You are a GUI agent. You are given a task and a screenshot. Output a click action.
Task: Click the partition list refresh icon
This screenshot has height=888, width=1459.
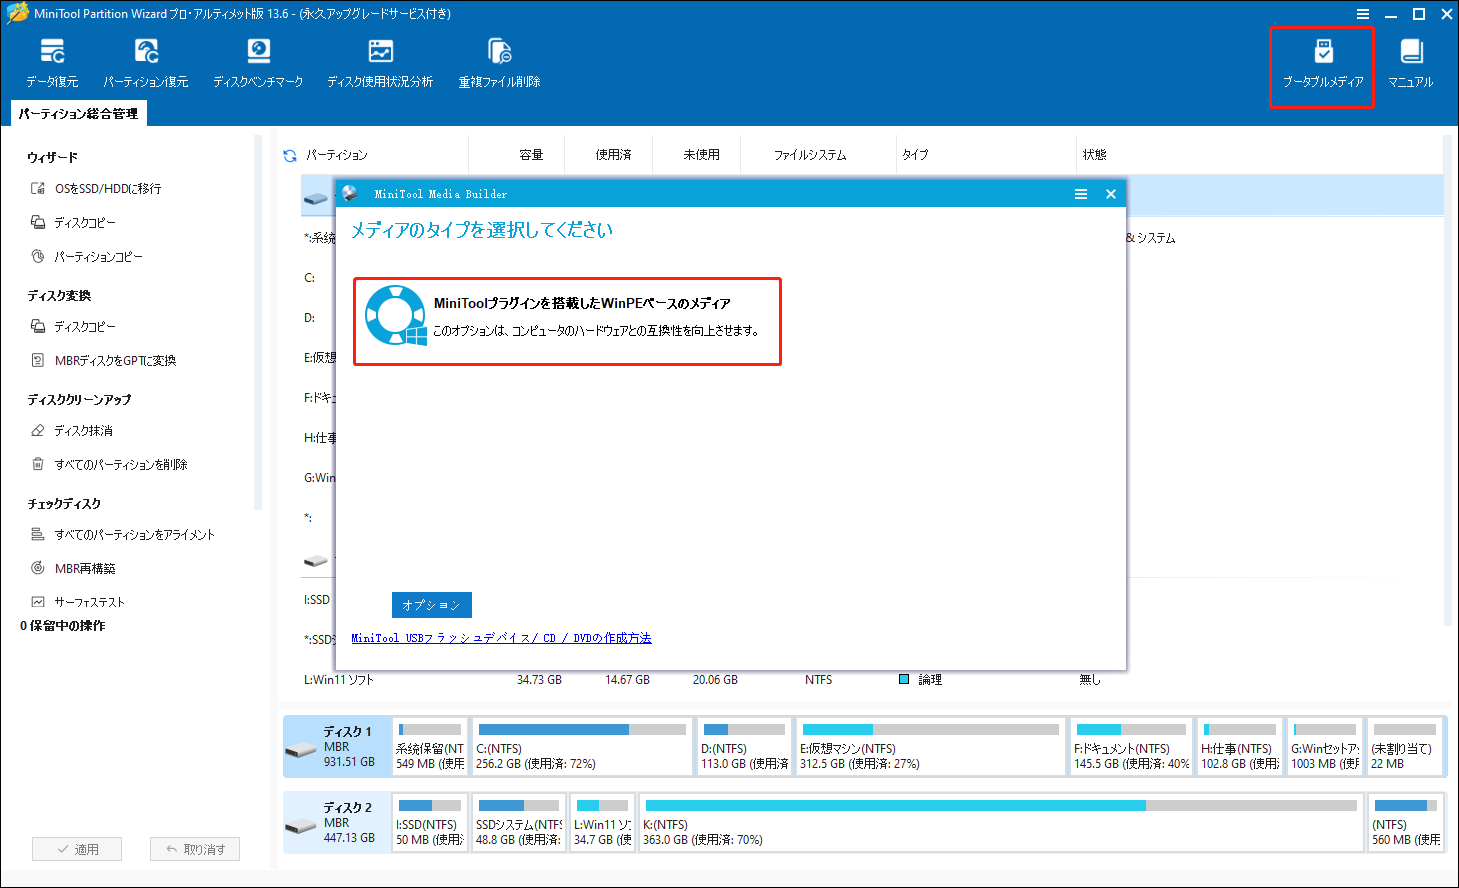290,155
